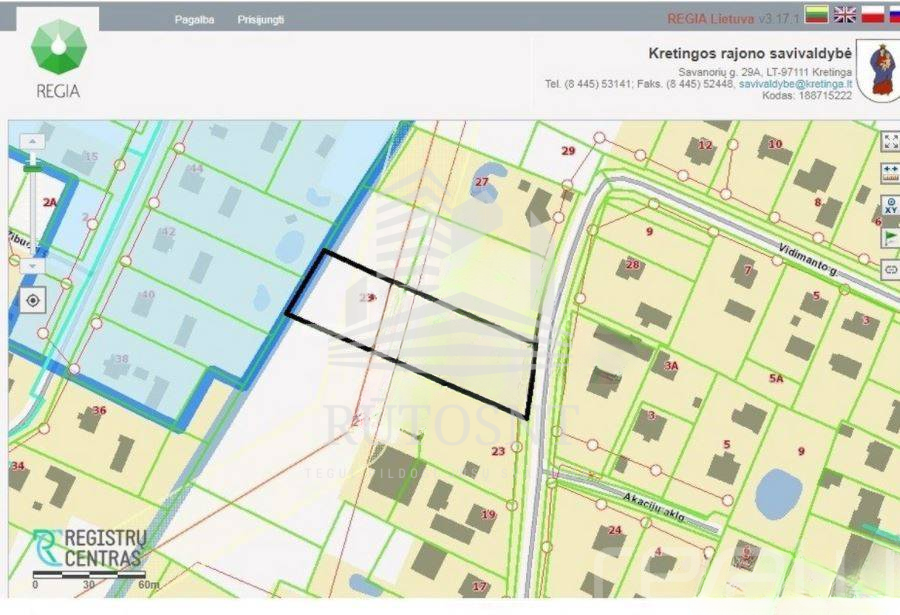Click parcel number 44 in blue zone
Image resolution: width=900 pixels, height=615 pixels.
tap(196, 168)
